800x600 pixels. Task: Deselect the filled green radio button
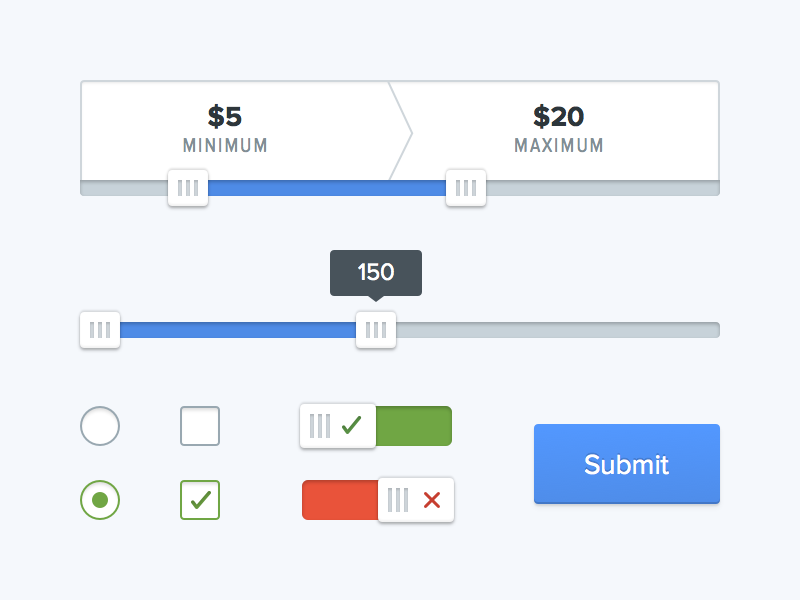point(100,500)
